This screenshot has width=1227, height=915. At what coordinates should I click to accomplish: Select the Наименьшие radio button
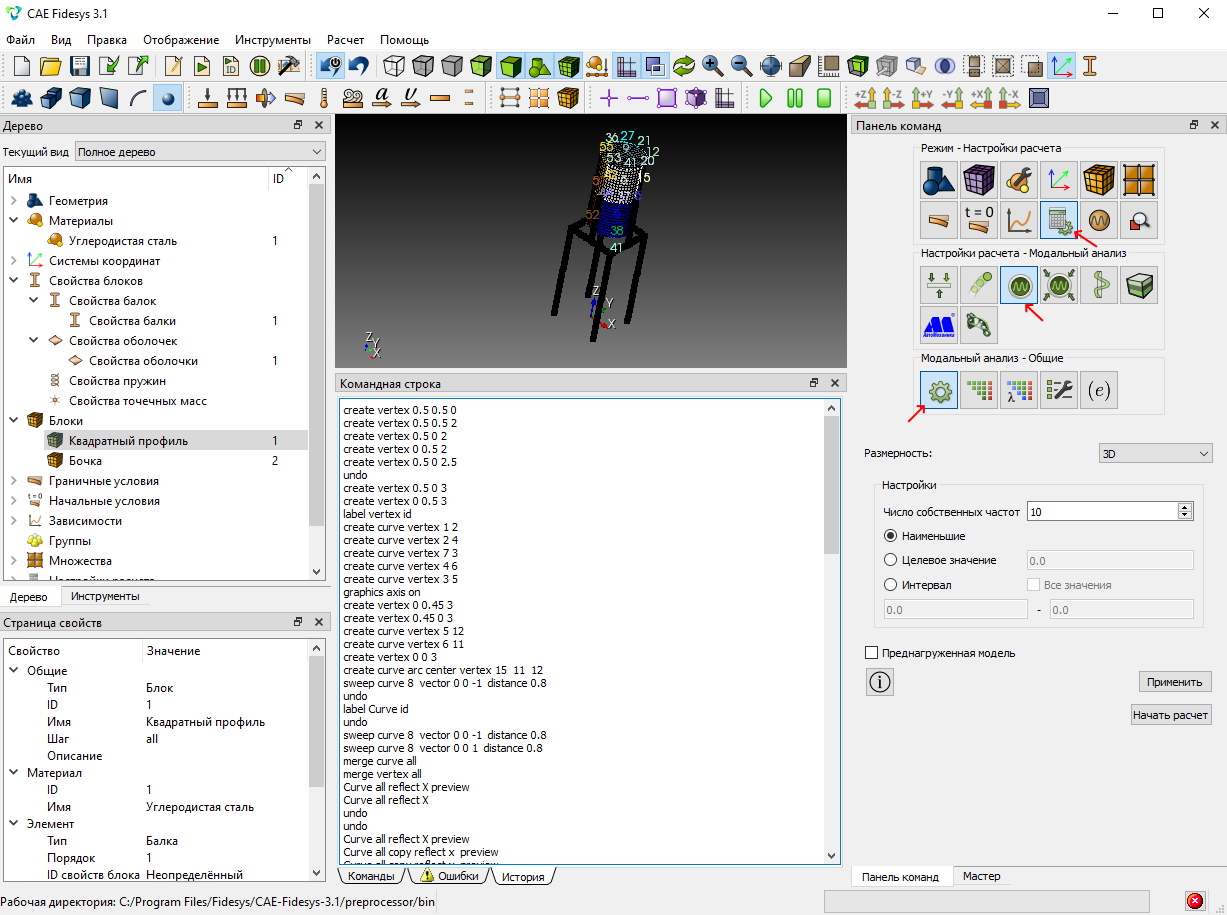891,536
